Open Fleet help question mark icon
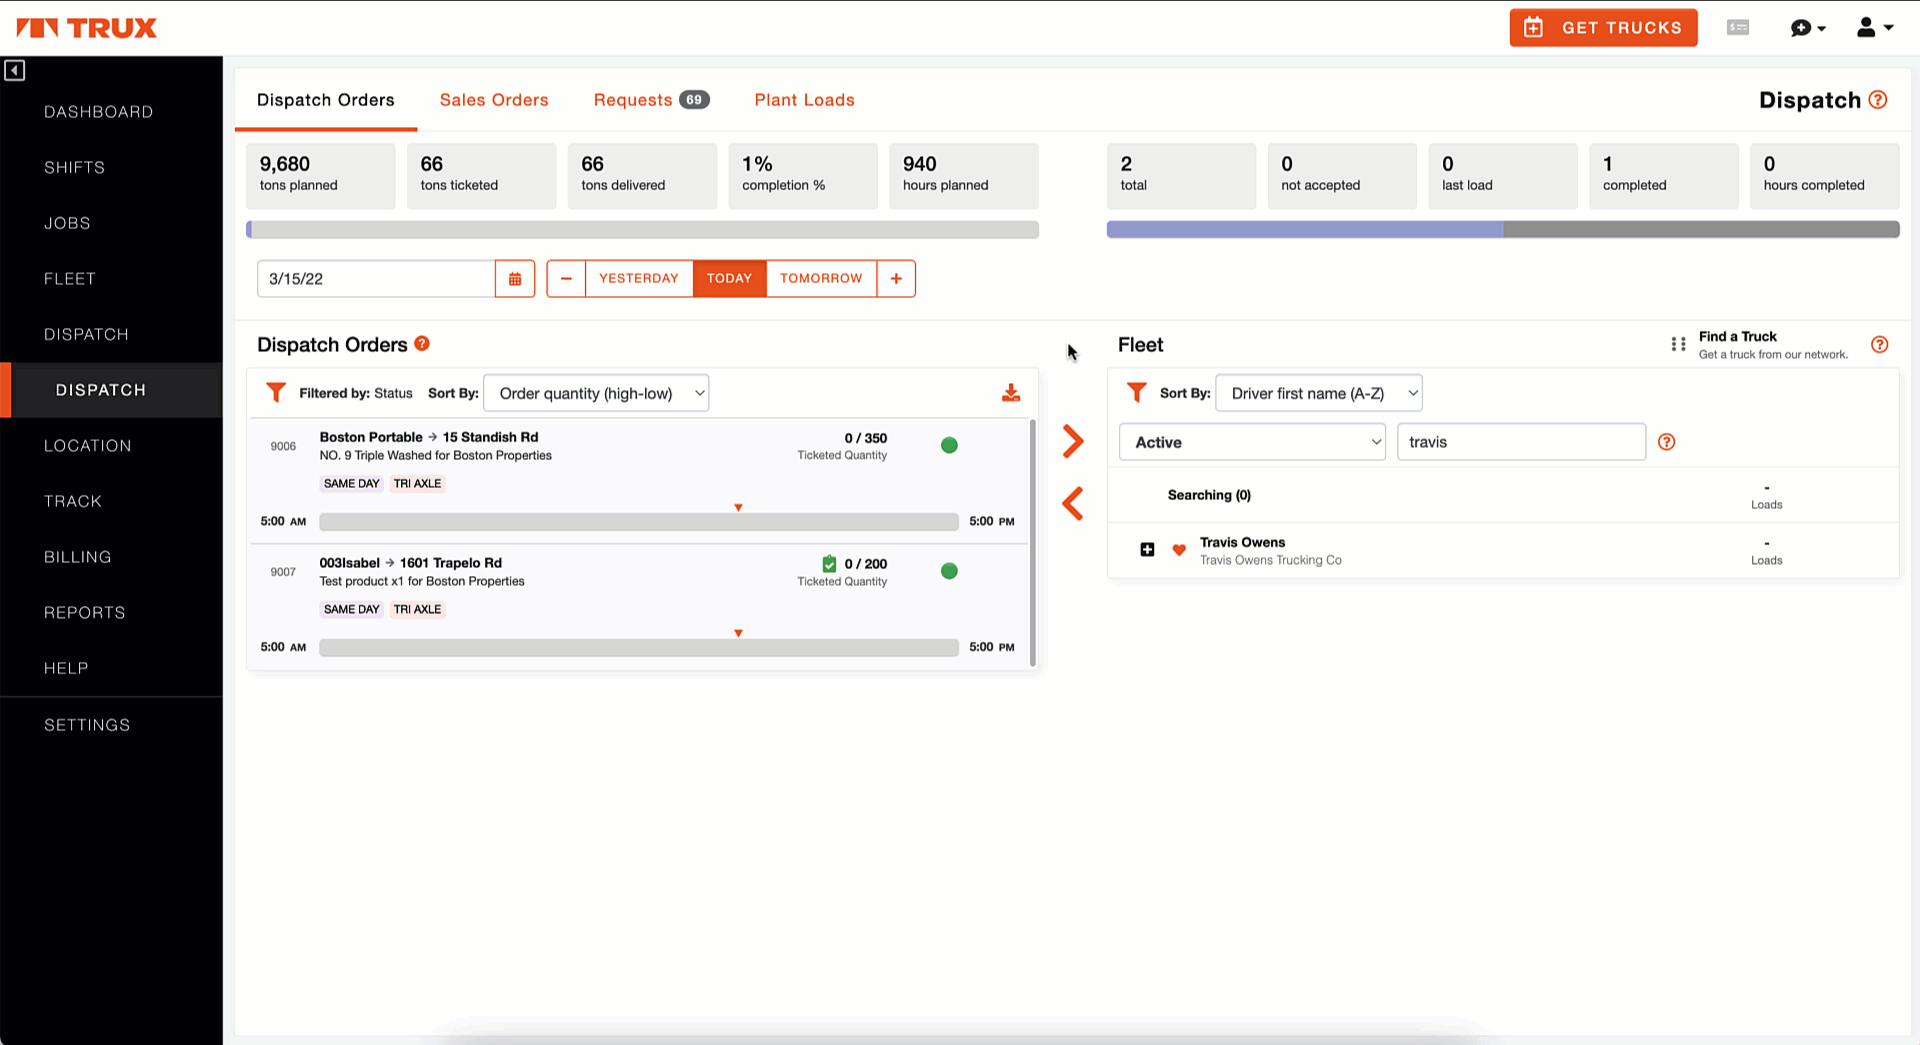Viewport: 1920px width, 1045px height. coord(1880,345)
